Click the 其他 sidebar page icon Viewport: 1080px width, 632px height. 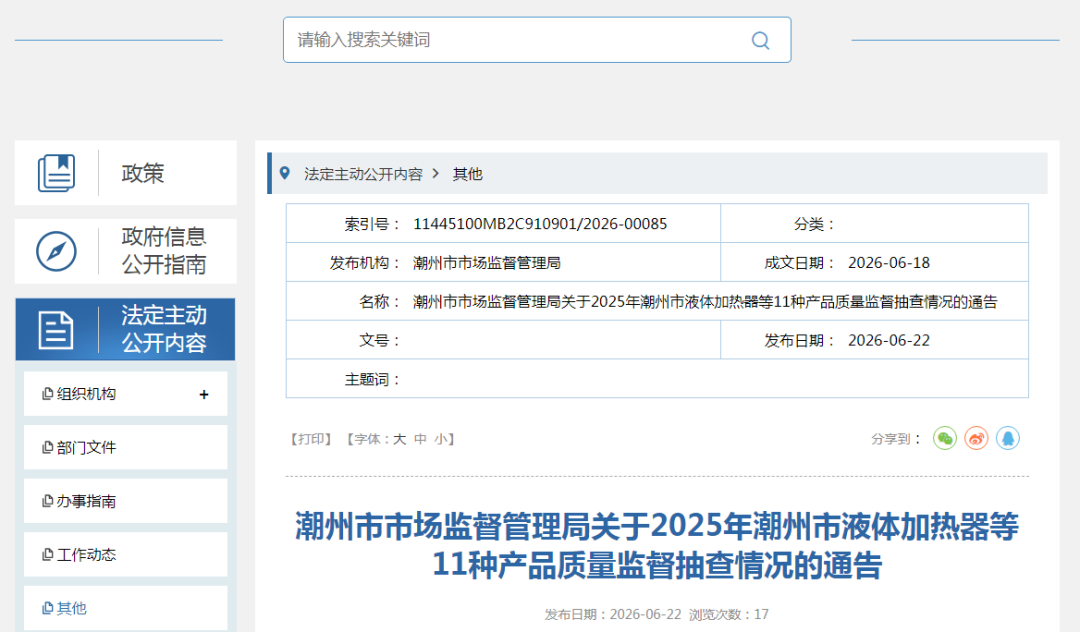[48, 608]
